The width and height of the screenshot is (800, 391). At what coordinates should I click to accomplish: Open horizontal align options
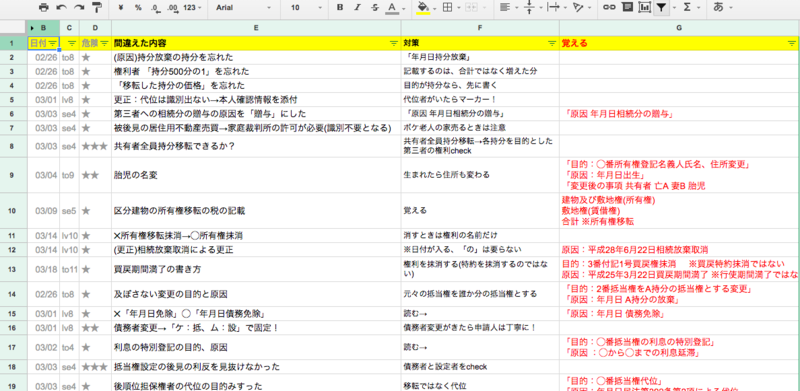(x=505, y=8)
